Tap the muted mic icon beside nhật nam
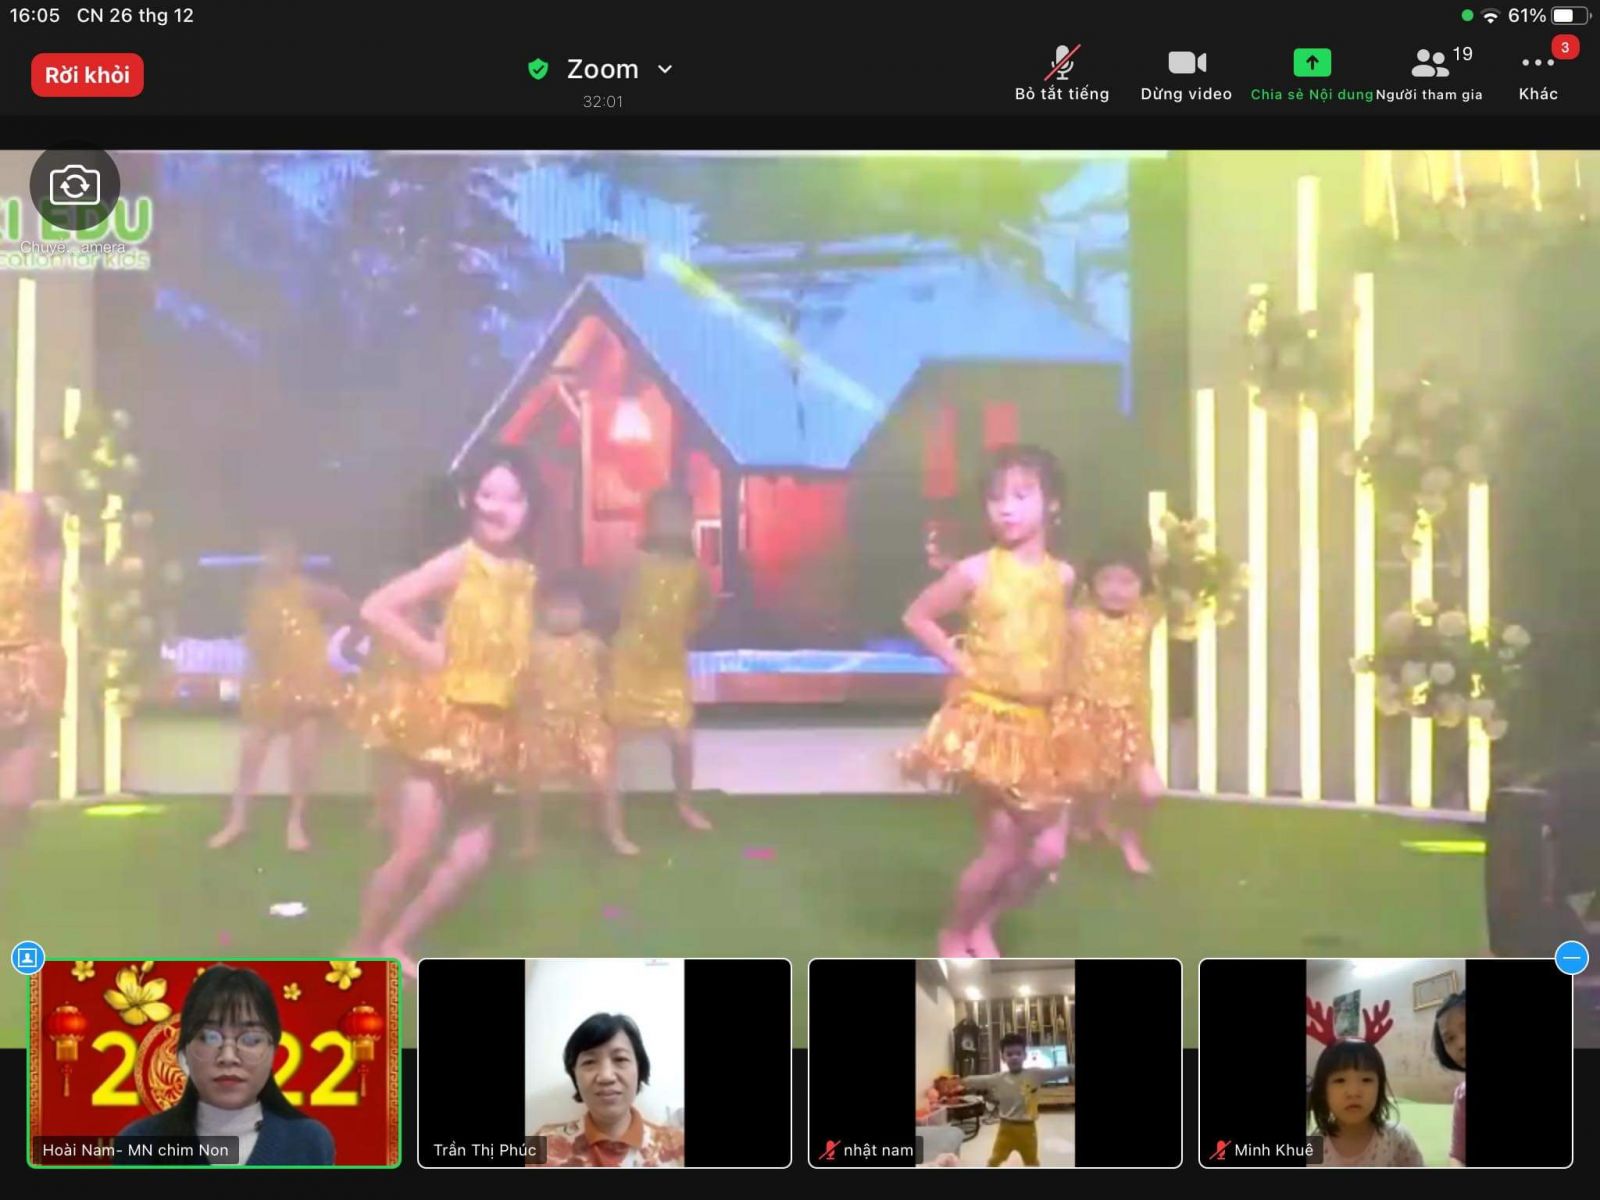The height and width of the screenshot is (1200, 1600). point(829,1150)
